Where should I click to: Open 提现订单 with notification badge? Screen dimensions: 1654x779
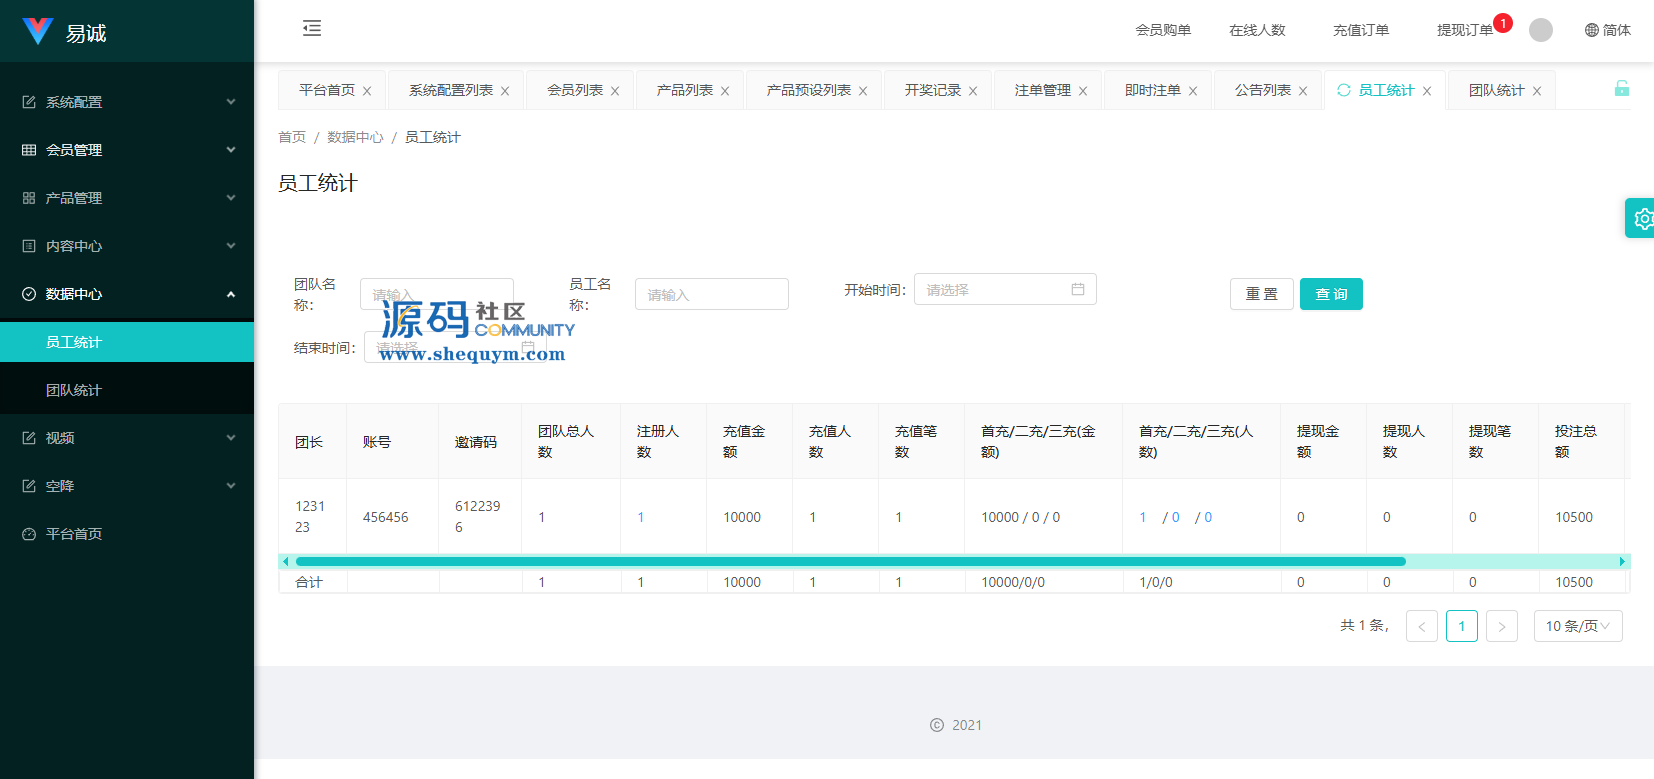click(1464, 30)
